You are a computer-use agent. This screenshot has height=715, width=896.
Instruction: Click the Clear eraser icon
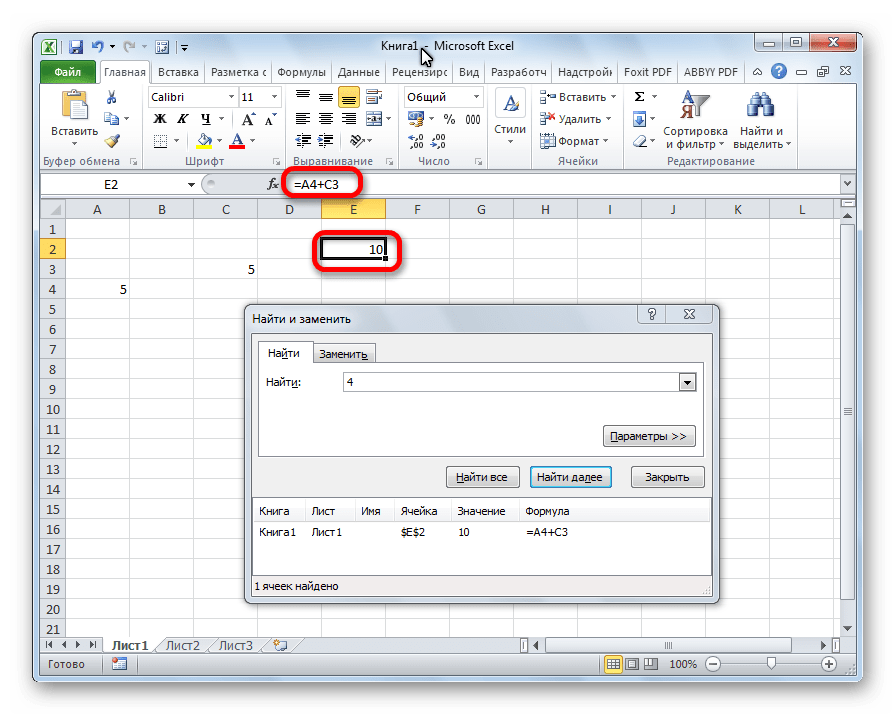(640, 141)
